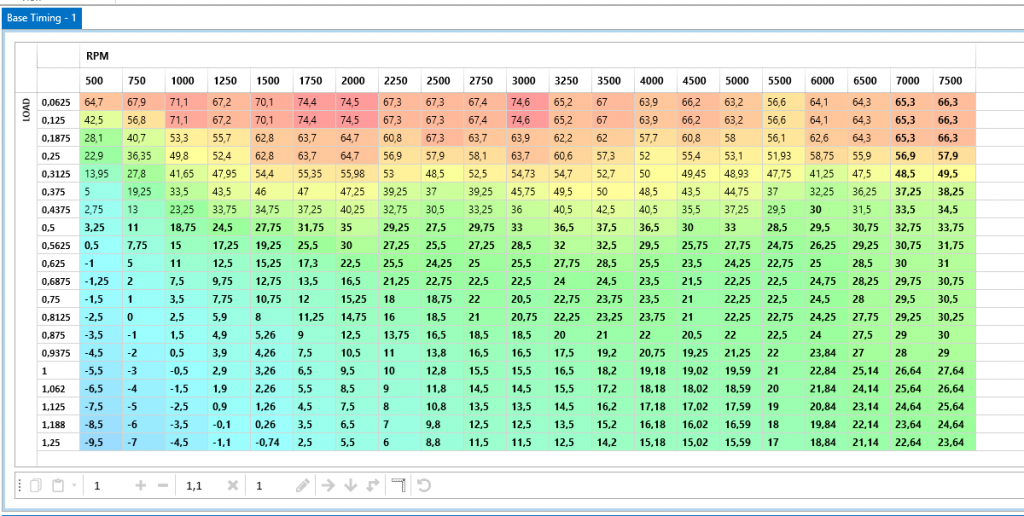This screenshot has height=516, width=1024.
Task: Switch to the Base Timing - 1 tab
Action: 41,18
